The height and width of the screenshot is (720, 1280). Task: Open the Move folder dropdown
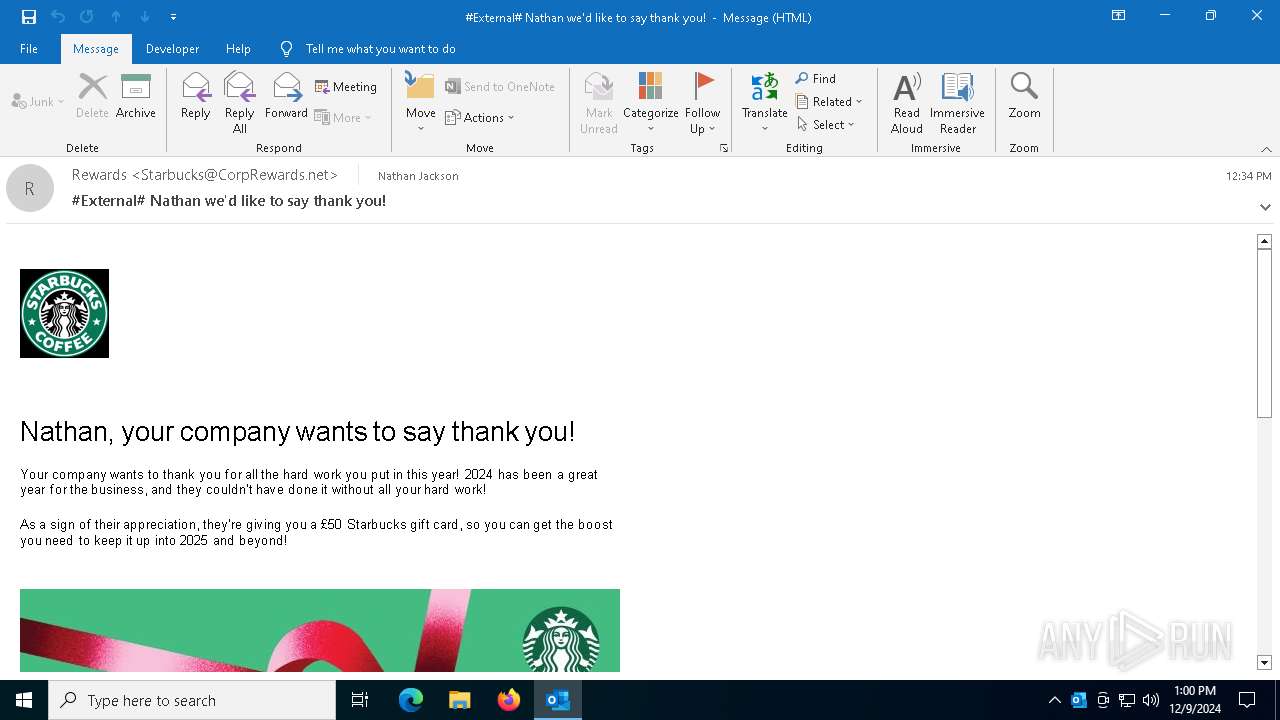tap(421, 103)
